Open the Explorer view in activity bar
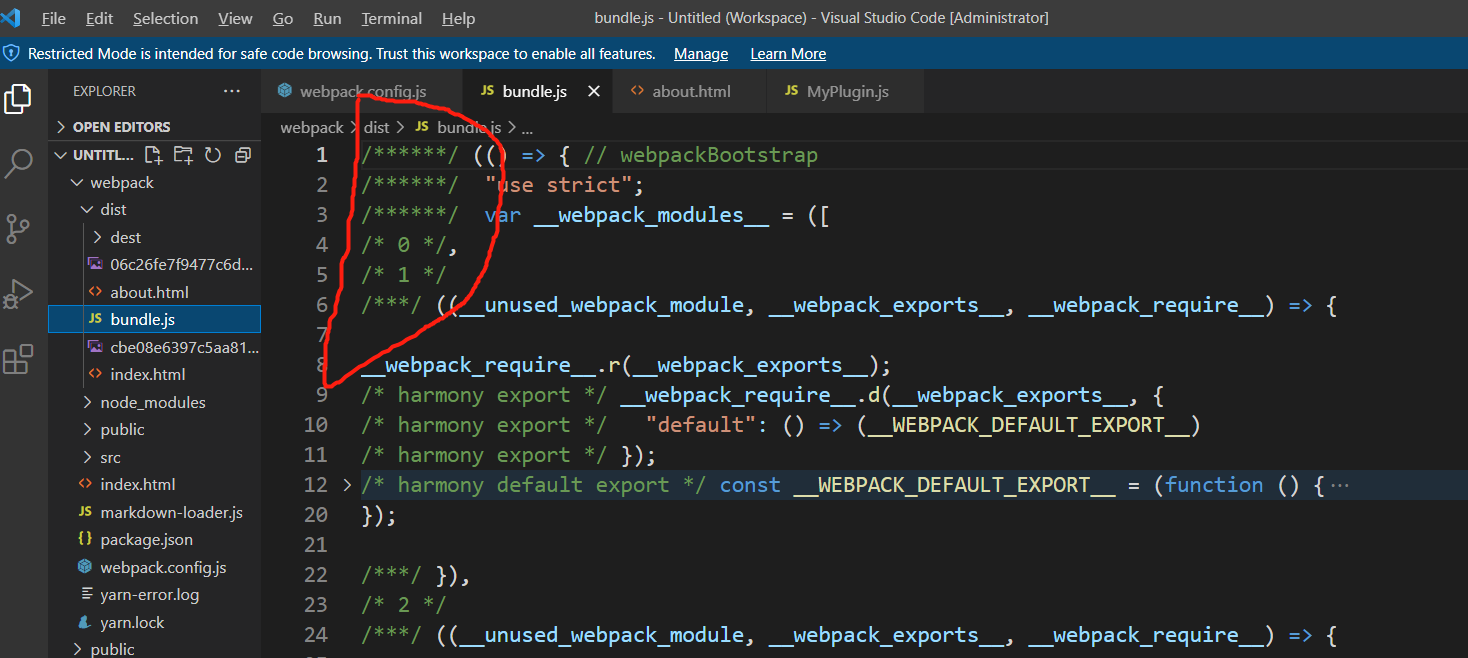This screenshot has width=1468, height=658. [19, 99]
